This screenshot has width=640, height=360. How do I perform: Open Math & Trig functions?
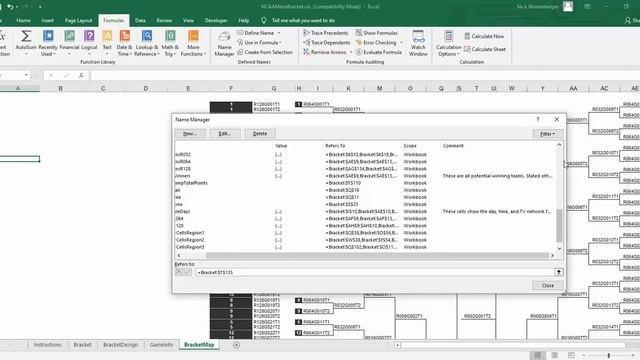[x=170, y=42]
